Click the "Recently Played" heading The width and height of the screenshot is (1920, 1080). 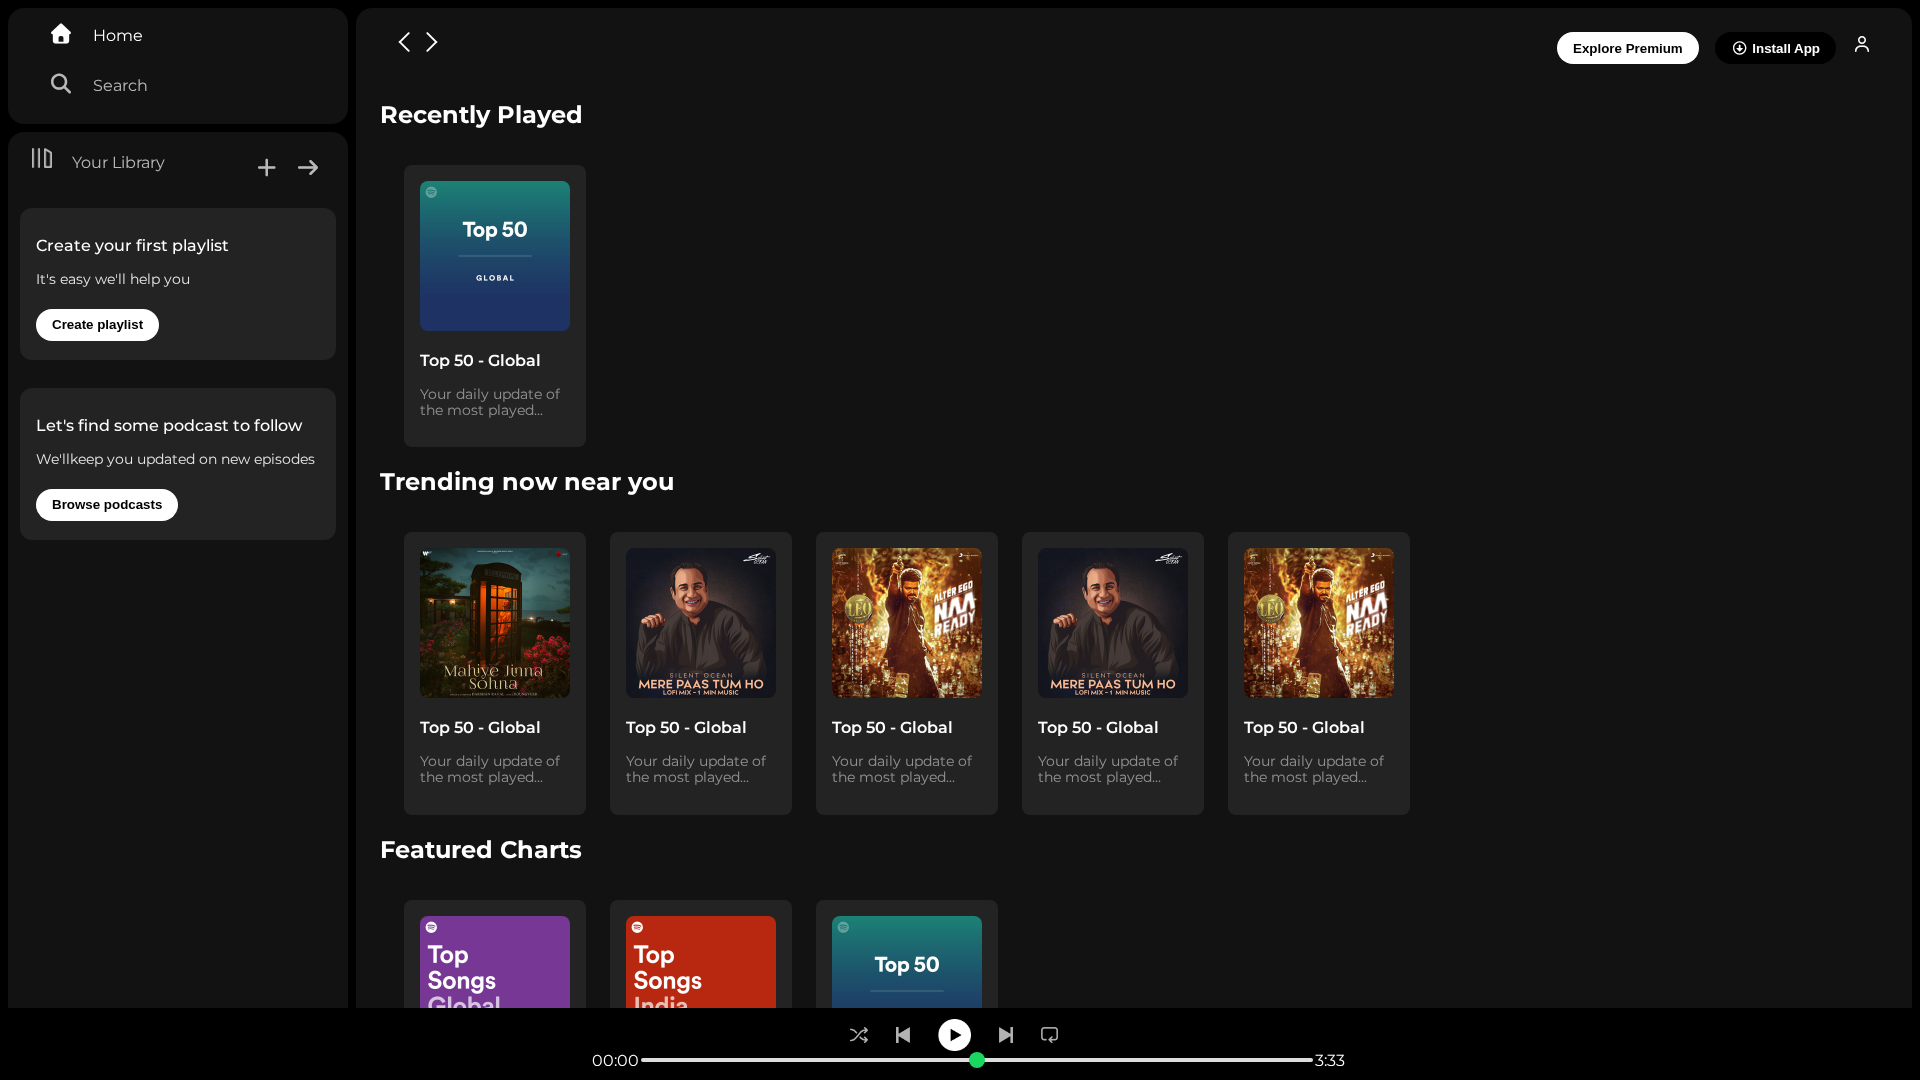click(481, 115)
